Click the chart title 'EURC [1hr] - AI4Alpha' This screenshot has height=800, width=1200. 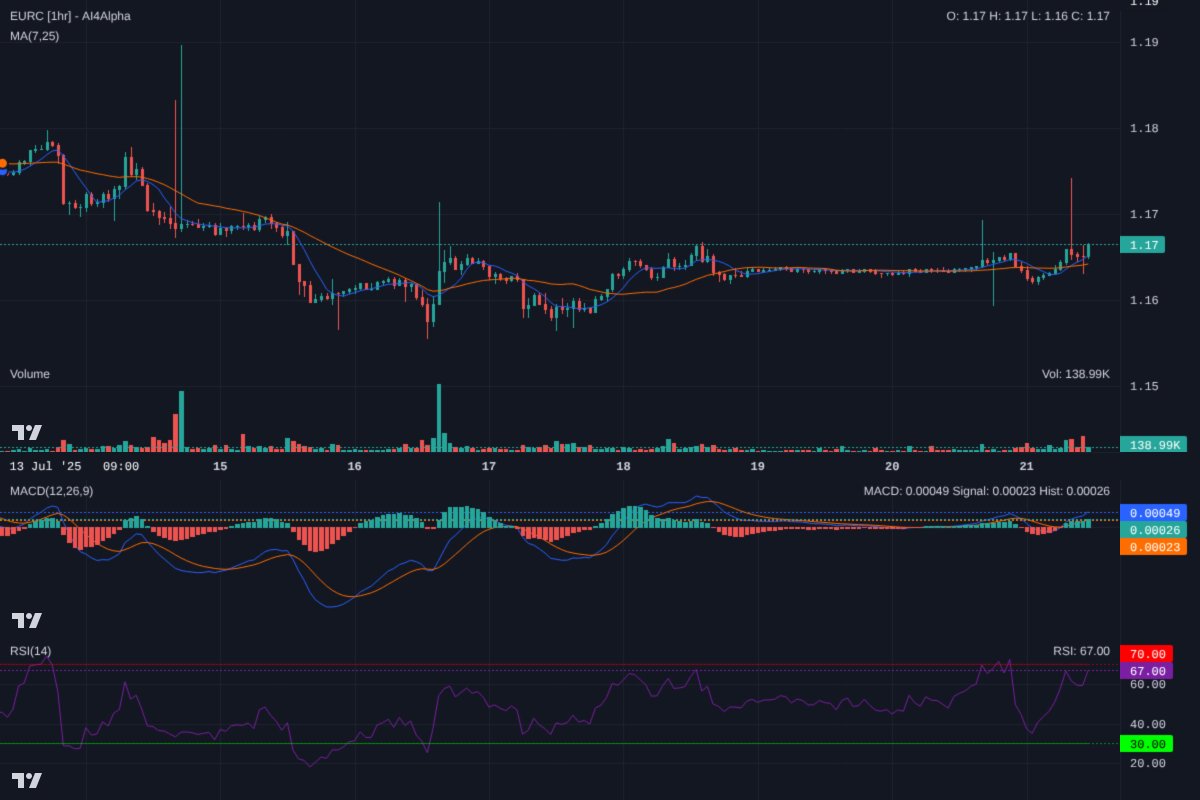(70, 16)
